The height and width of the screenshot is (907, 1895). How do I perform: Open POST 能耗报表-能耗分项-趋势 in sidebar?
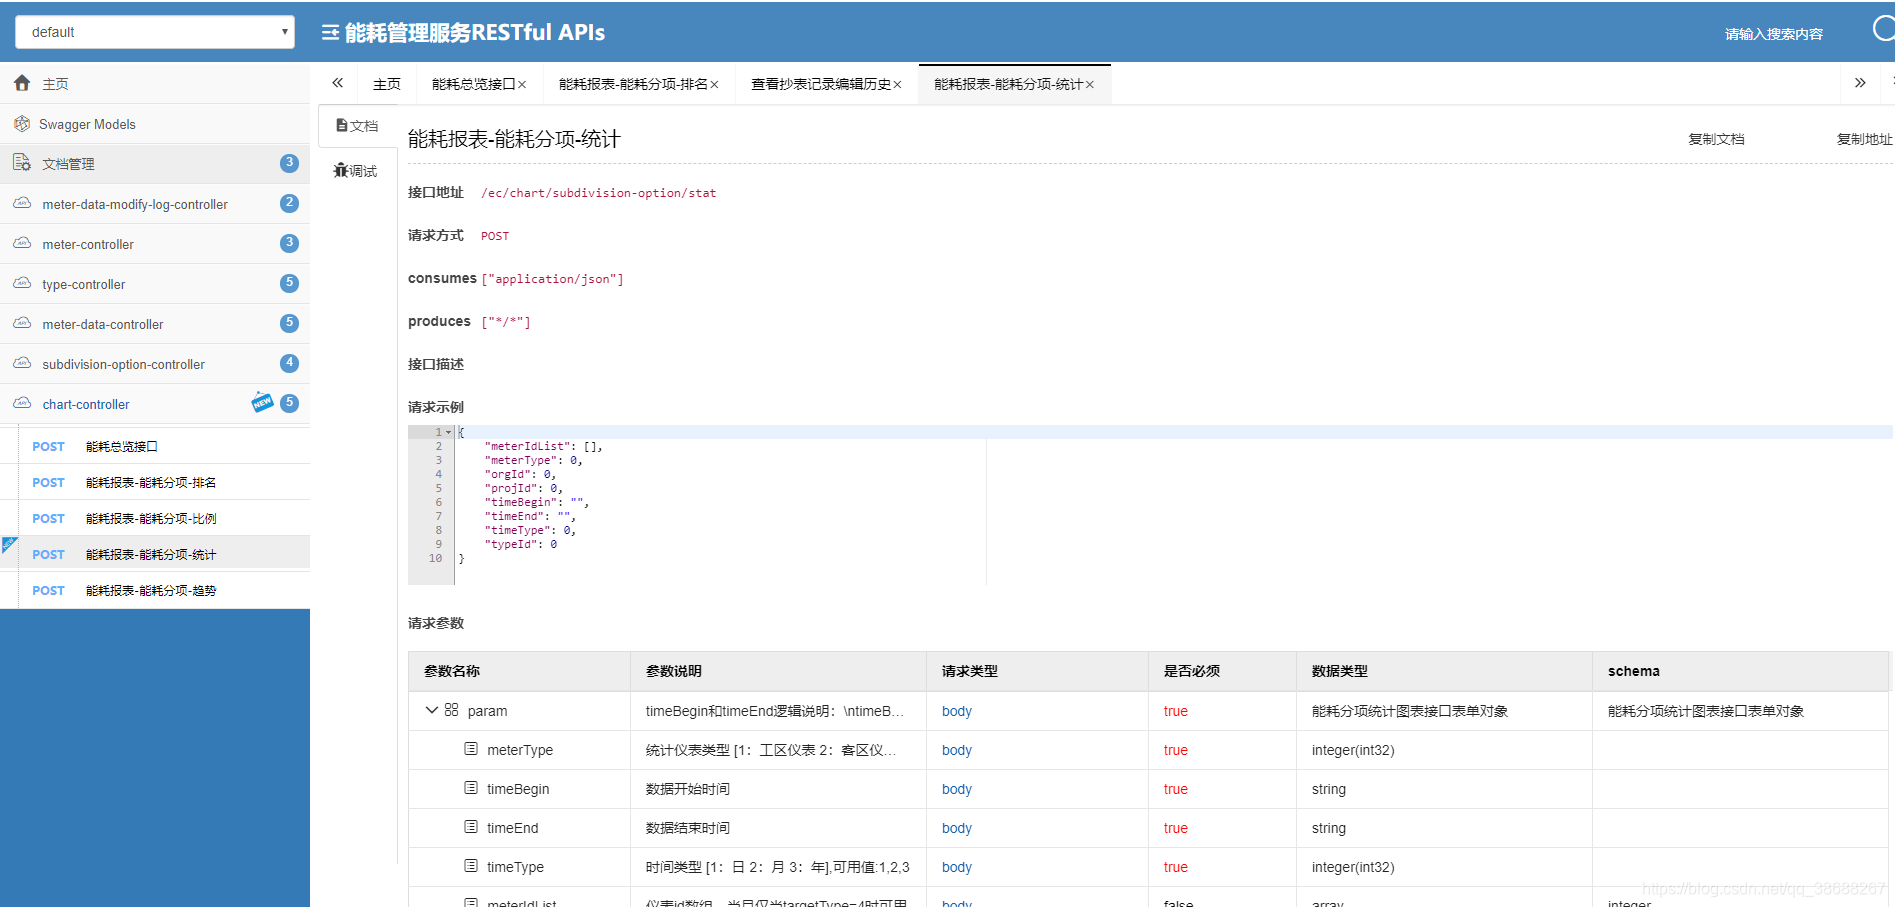(155, 590)
